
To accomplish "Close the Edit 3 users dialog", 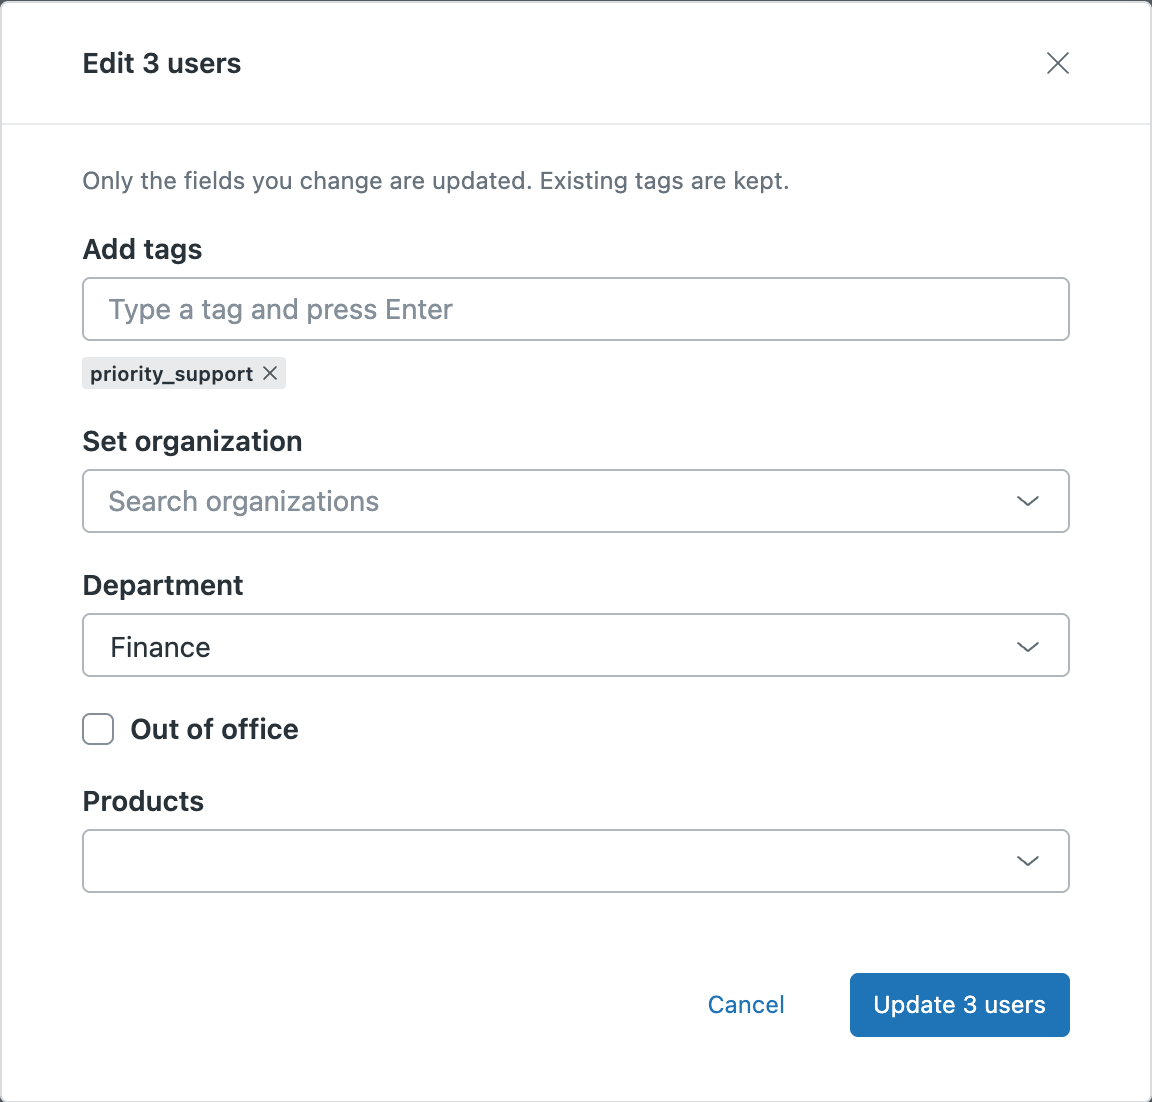I will (x=1057, y=63).
